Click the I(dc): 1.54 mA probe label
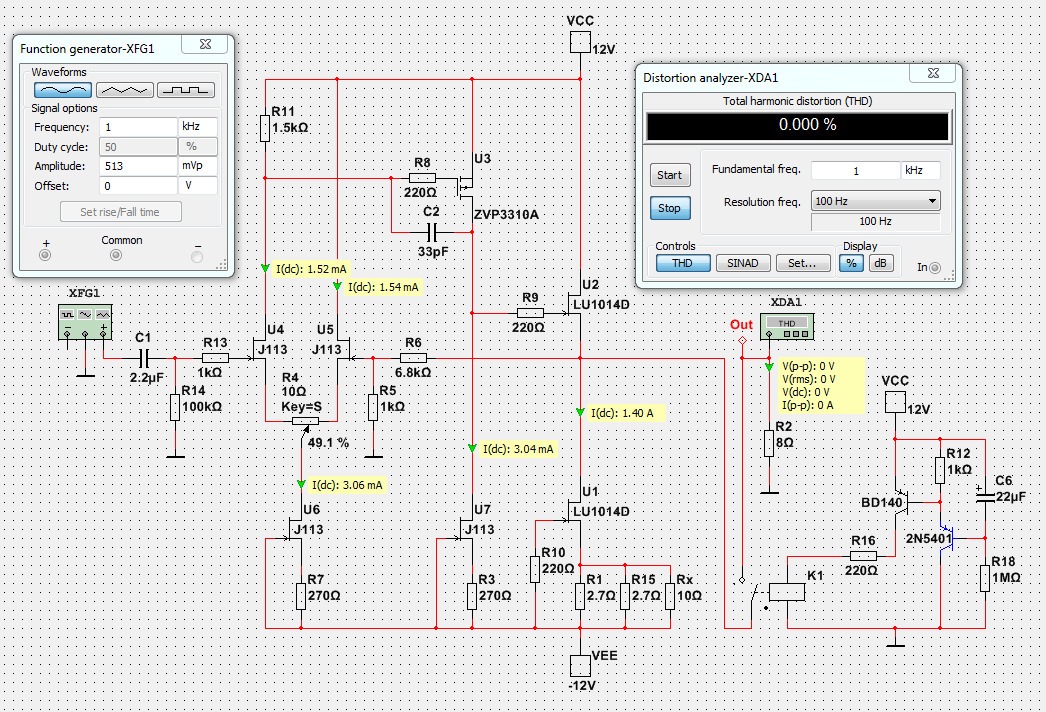The height and width of the screenshot is (712, 1046). click(384, 287)
